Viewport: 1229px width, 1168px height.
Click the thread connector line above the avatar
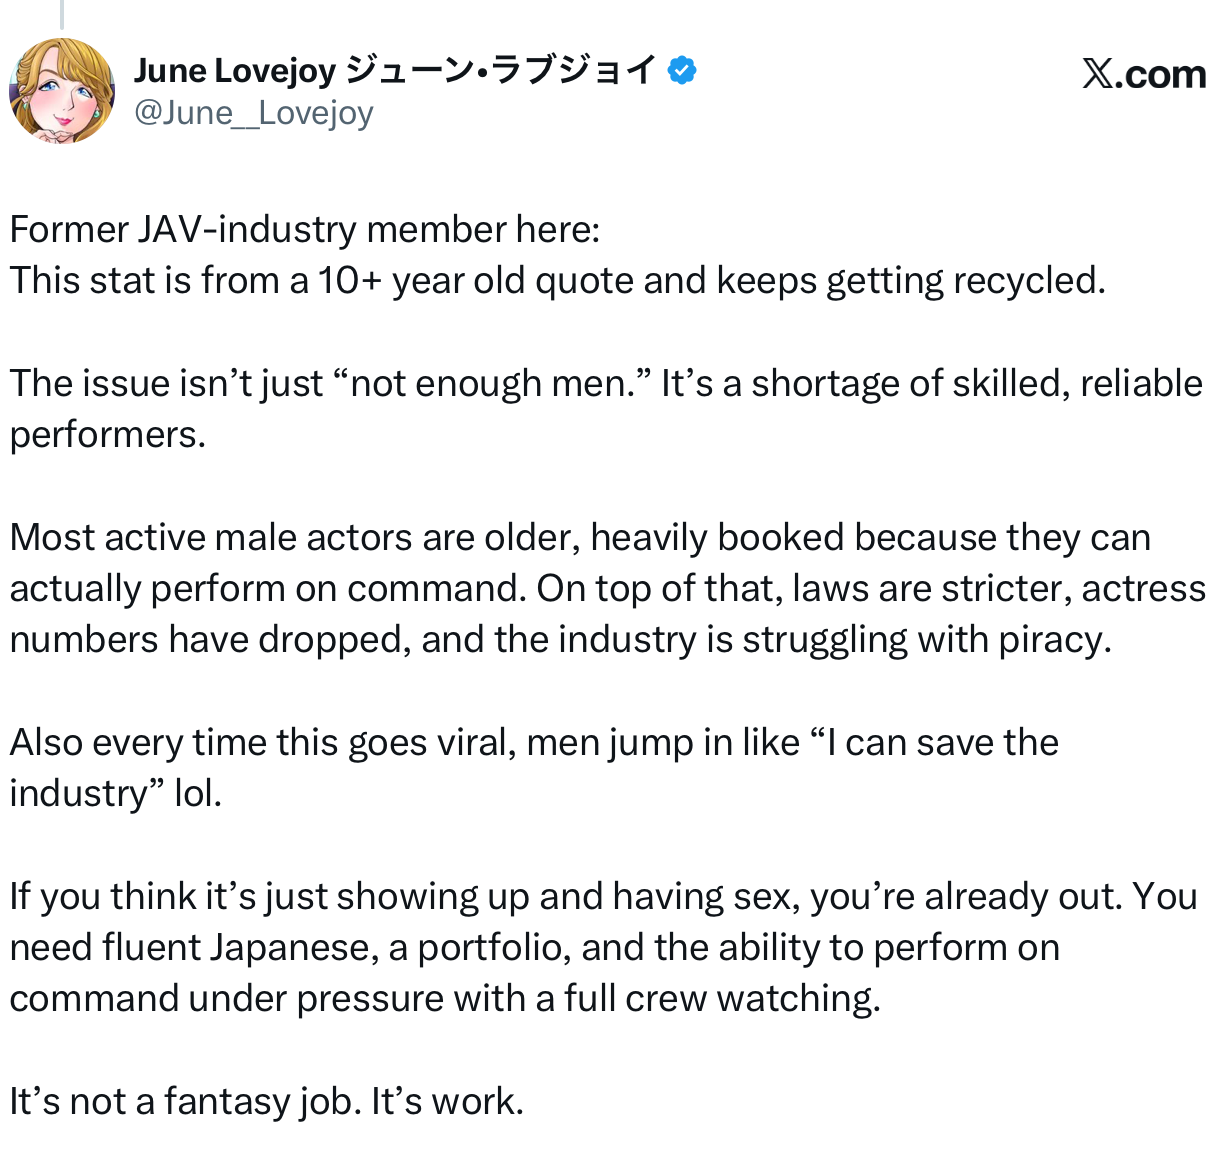(x=62, y=13)
